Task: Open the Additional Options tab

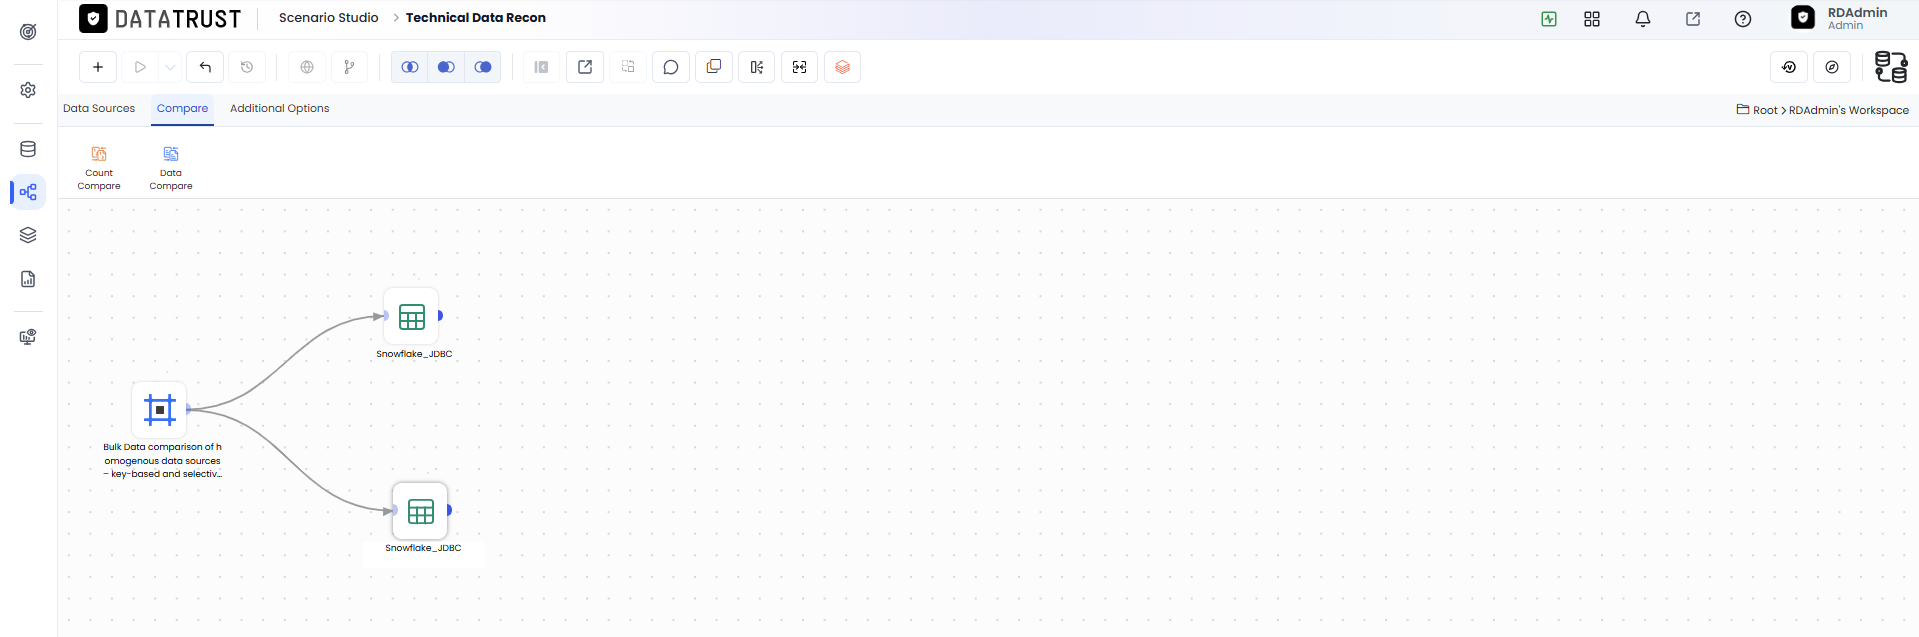Action: (280, 108)
